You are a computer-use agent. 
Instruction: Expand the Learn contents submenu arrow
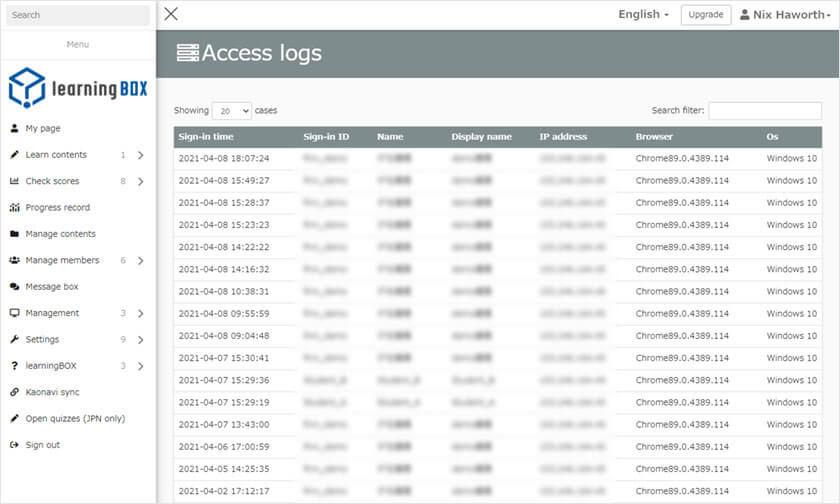tap(140, 155)
